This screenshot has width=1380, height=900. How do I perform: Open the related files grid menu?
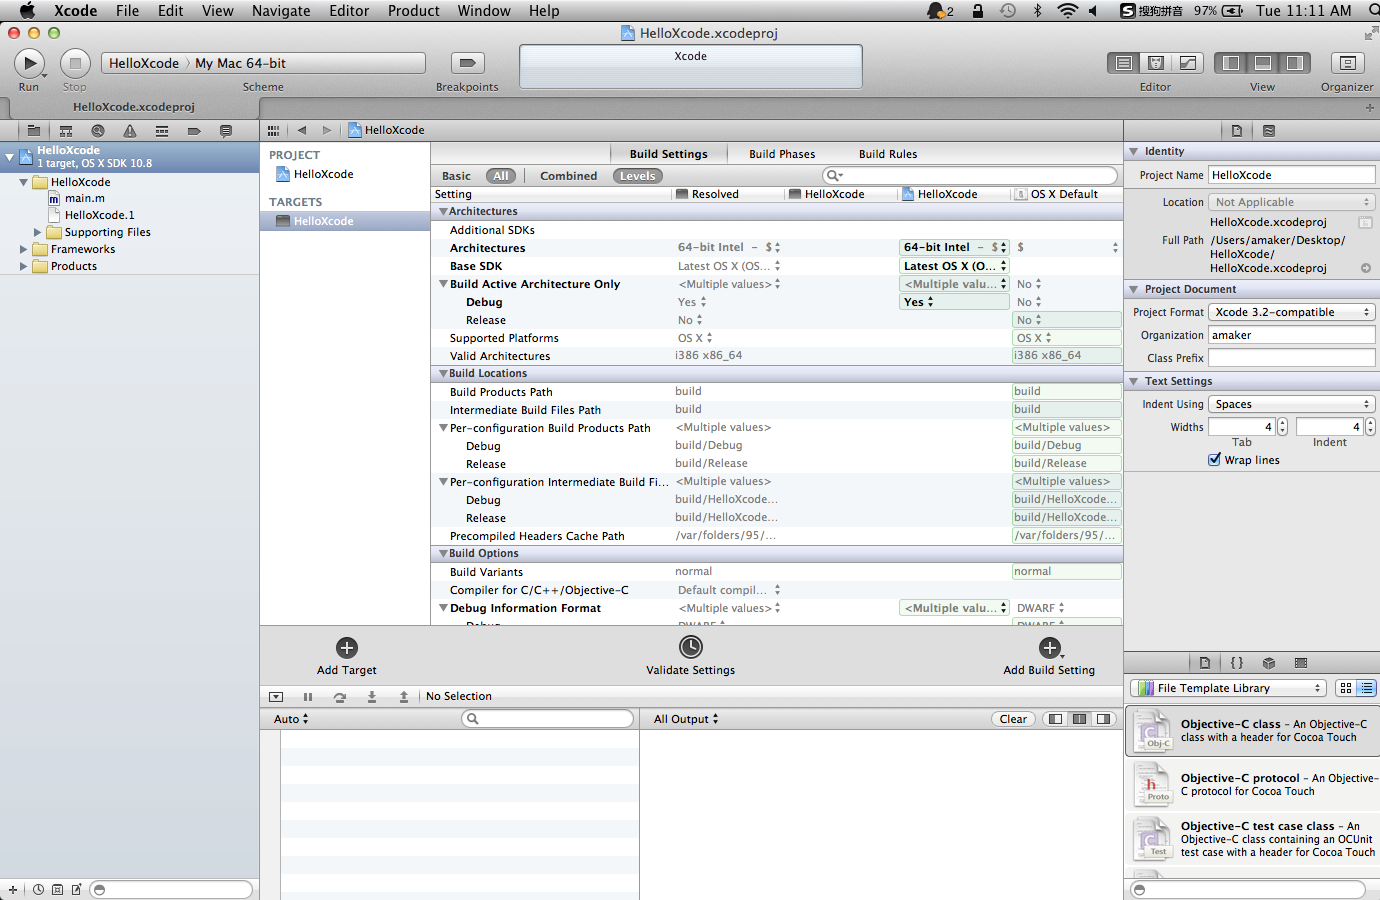pos(273,130)
